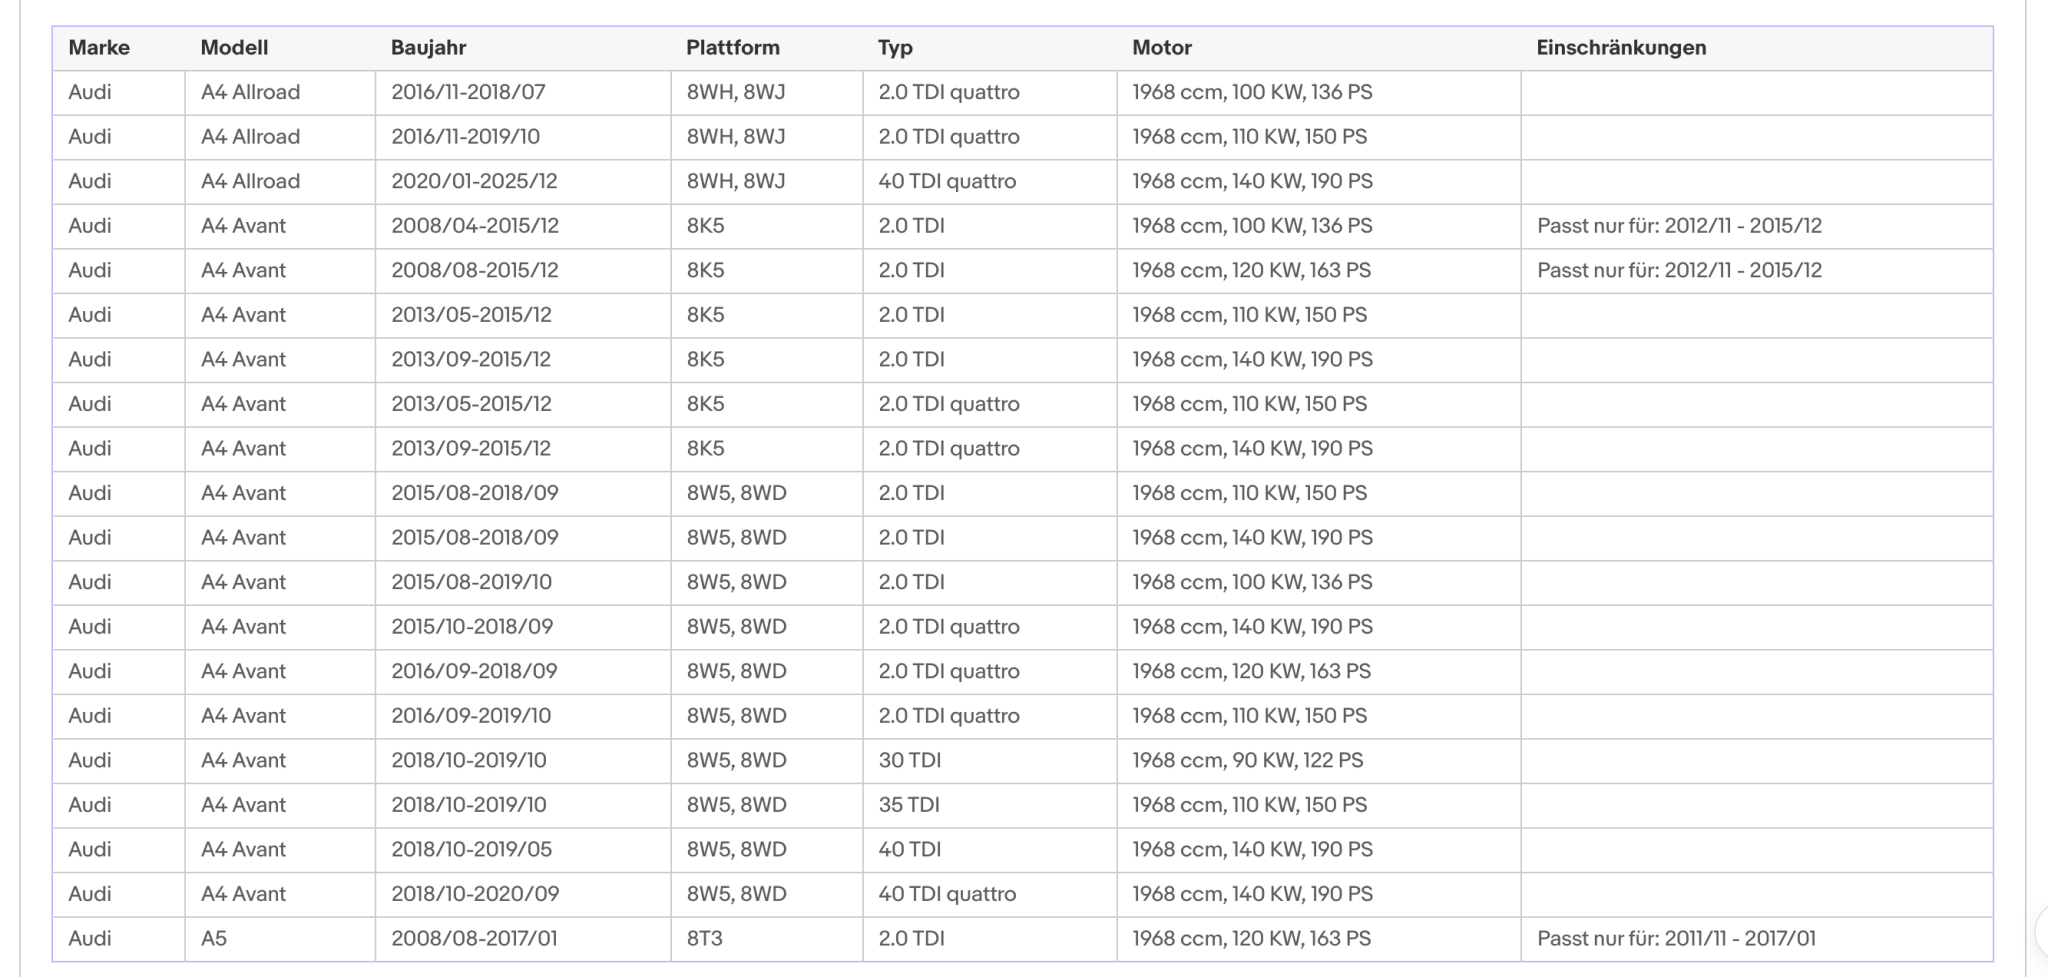The image size is (2048, 977).
Task: Click the 8T3 platform cell
Action: (x=767, y=939)
